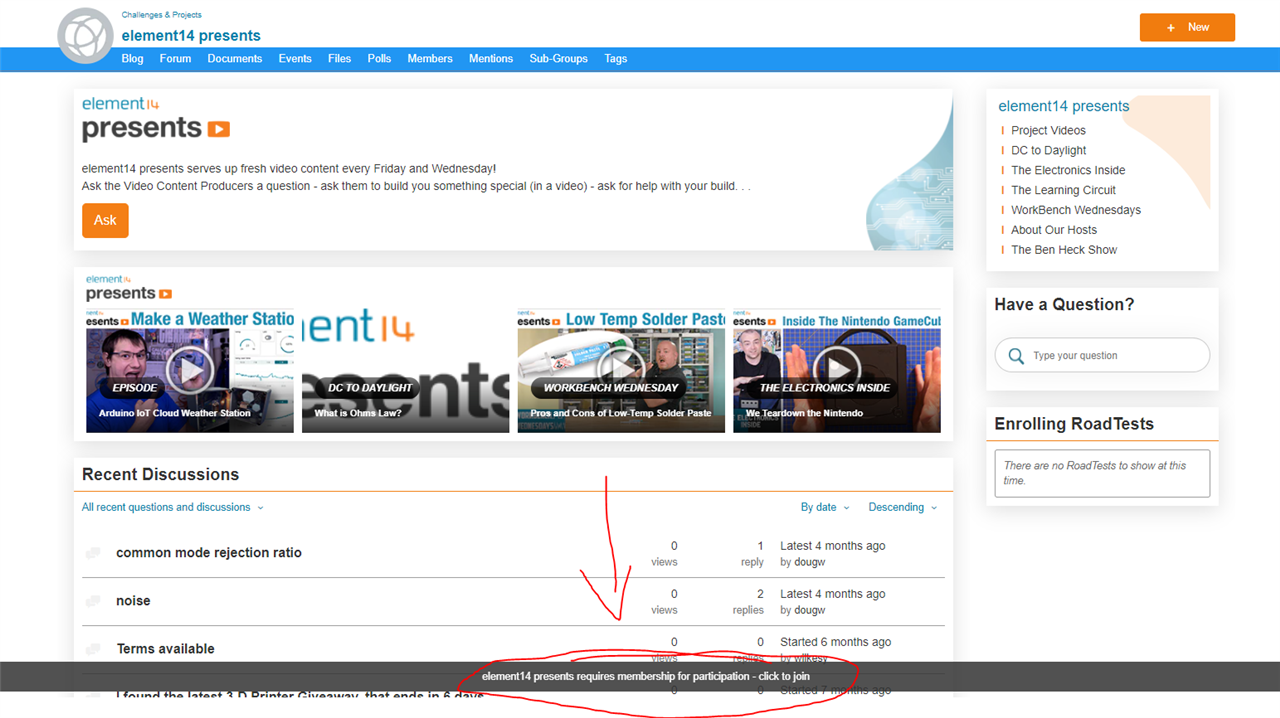Open the All recent questions and discussions filter
Screen dimensions: 1280x718
[173, 507]
